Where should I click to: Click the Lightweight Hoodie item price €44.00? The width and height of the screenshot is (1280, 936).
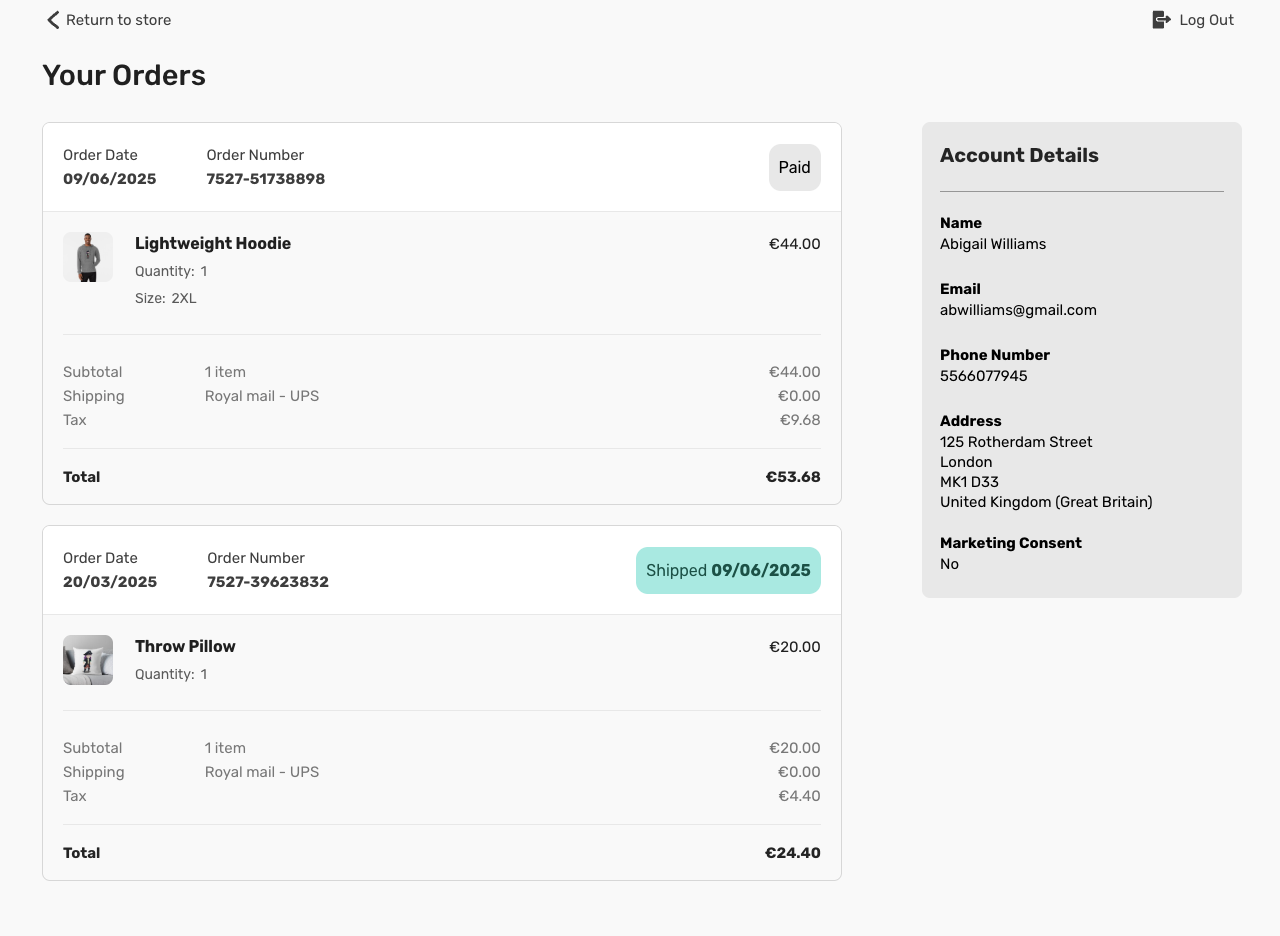click(x=795, y=243)
